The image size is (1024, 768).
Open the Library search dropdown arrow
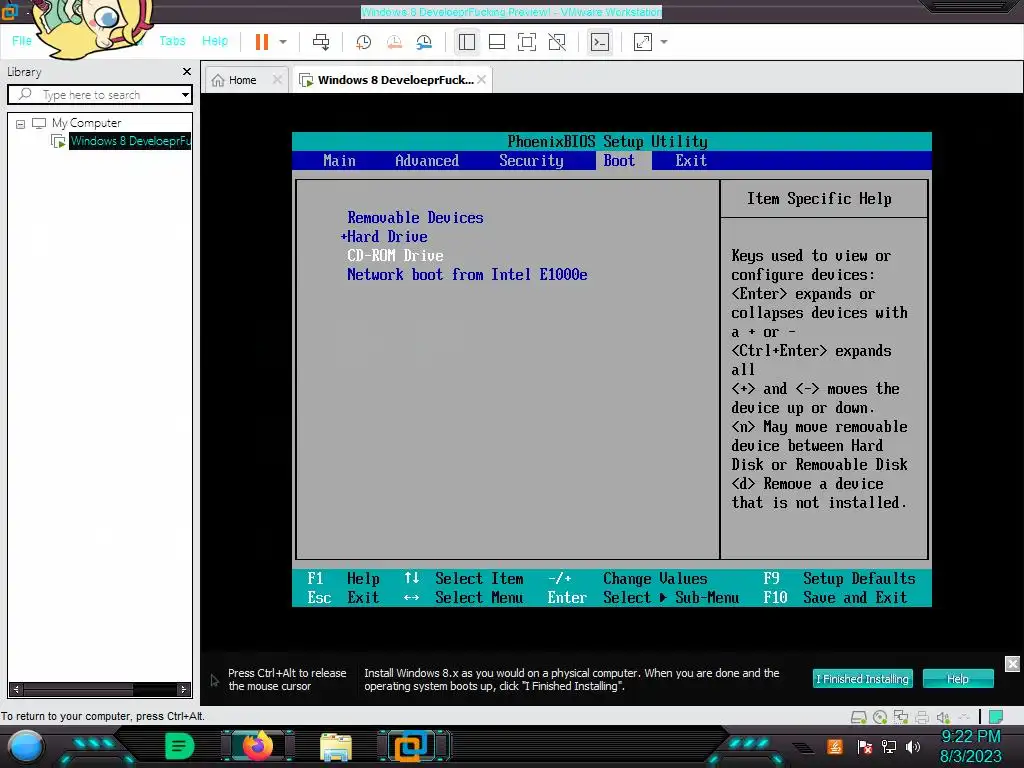point(185,95)
